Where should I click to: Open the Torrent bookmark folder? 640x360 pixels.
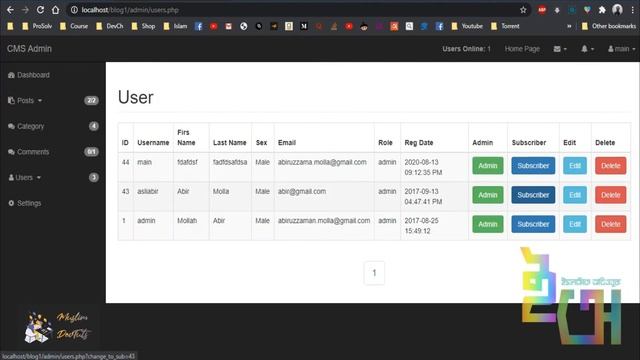[505, 26]
